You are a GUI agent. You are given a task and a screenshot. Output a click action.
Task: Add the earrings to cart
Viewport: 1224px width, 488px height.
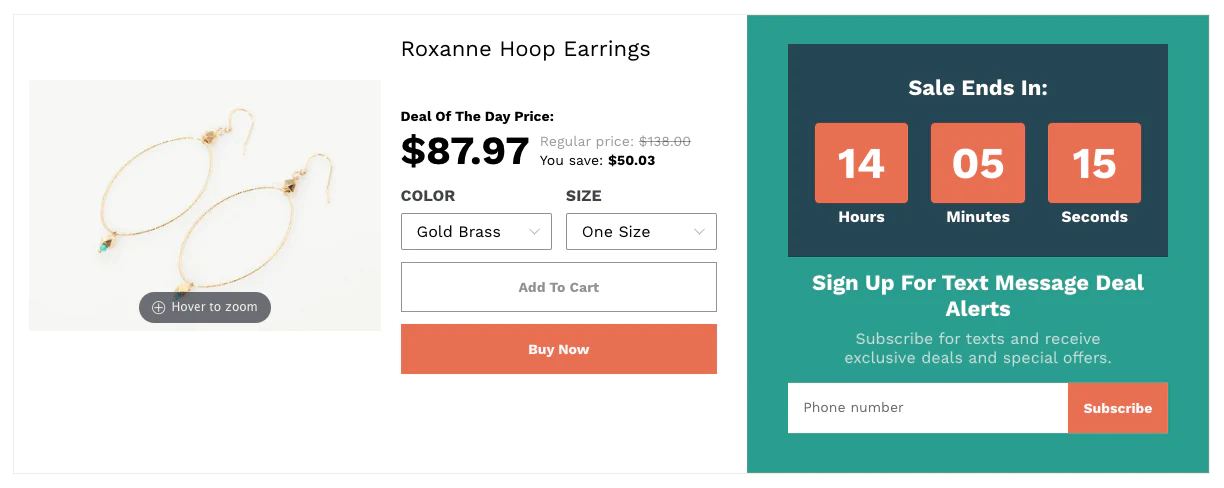[559, 287]
